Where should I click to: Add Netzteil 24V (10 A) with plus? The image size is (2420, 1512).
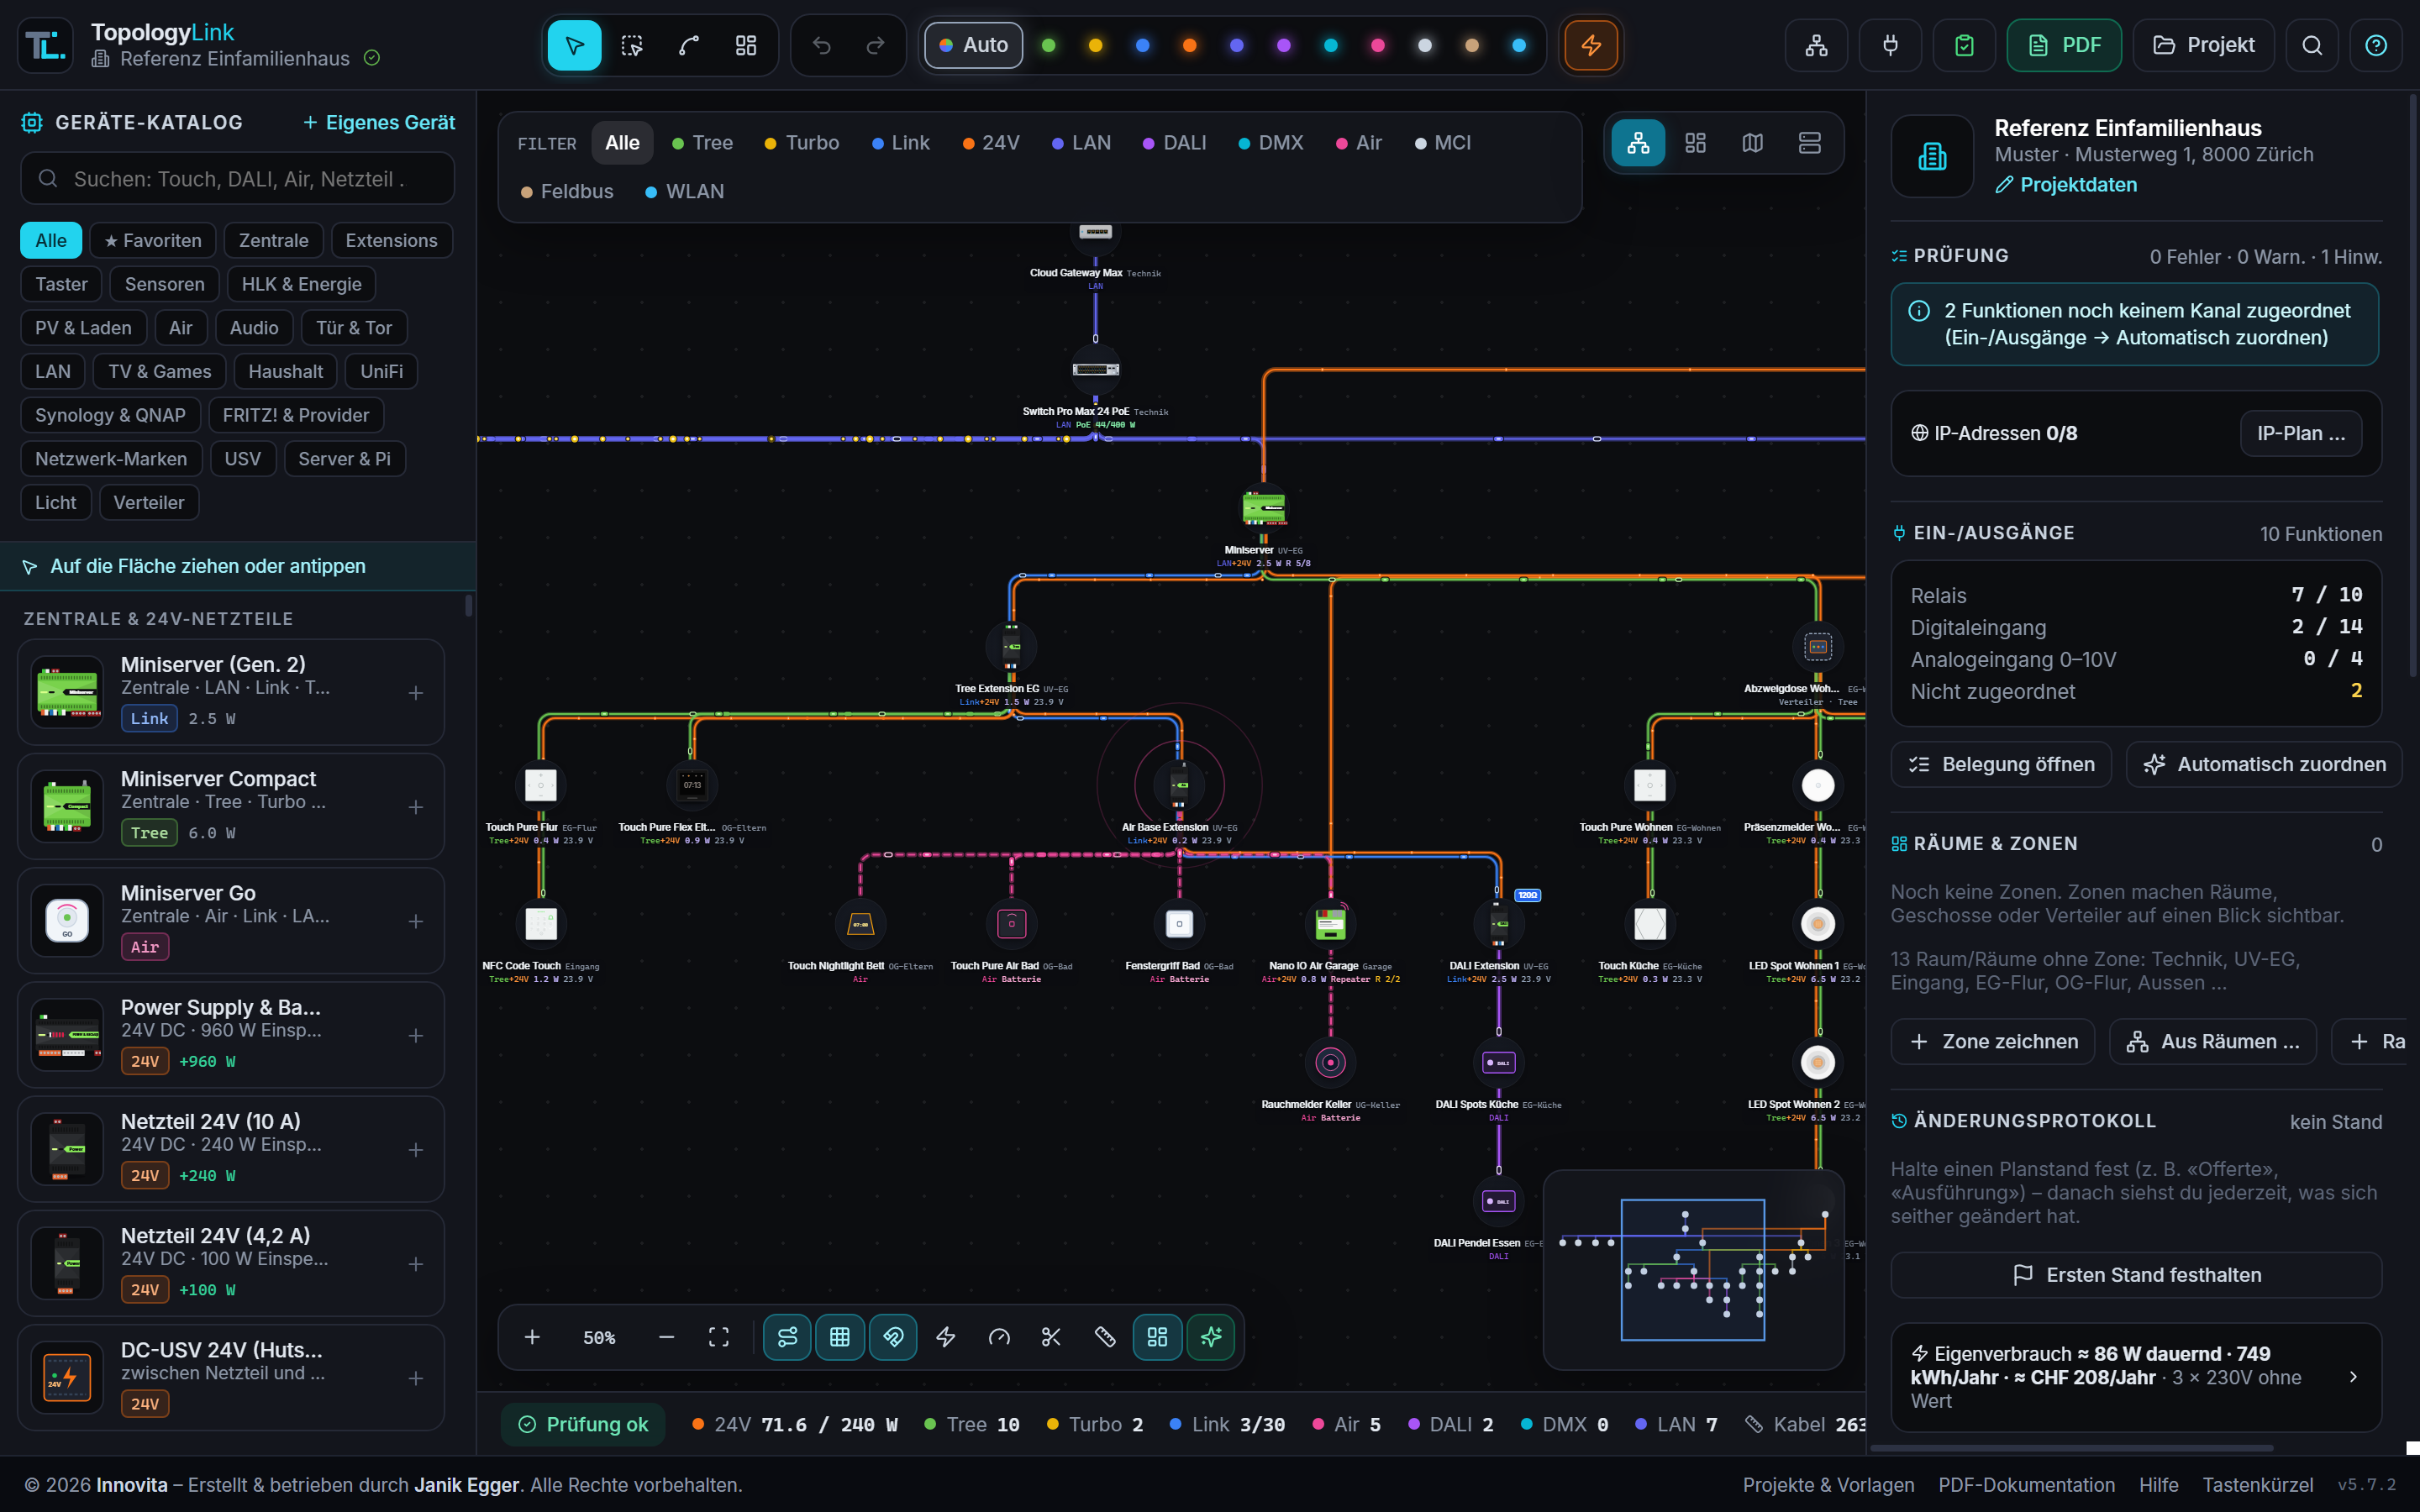click(x=416, y=1150)
